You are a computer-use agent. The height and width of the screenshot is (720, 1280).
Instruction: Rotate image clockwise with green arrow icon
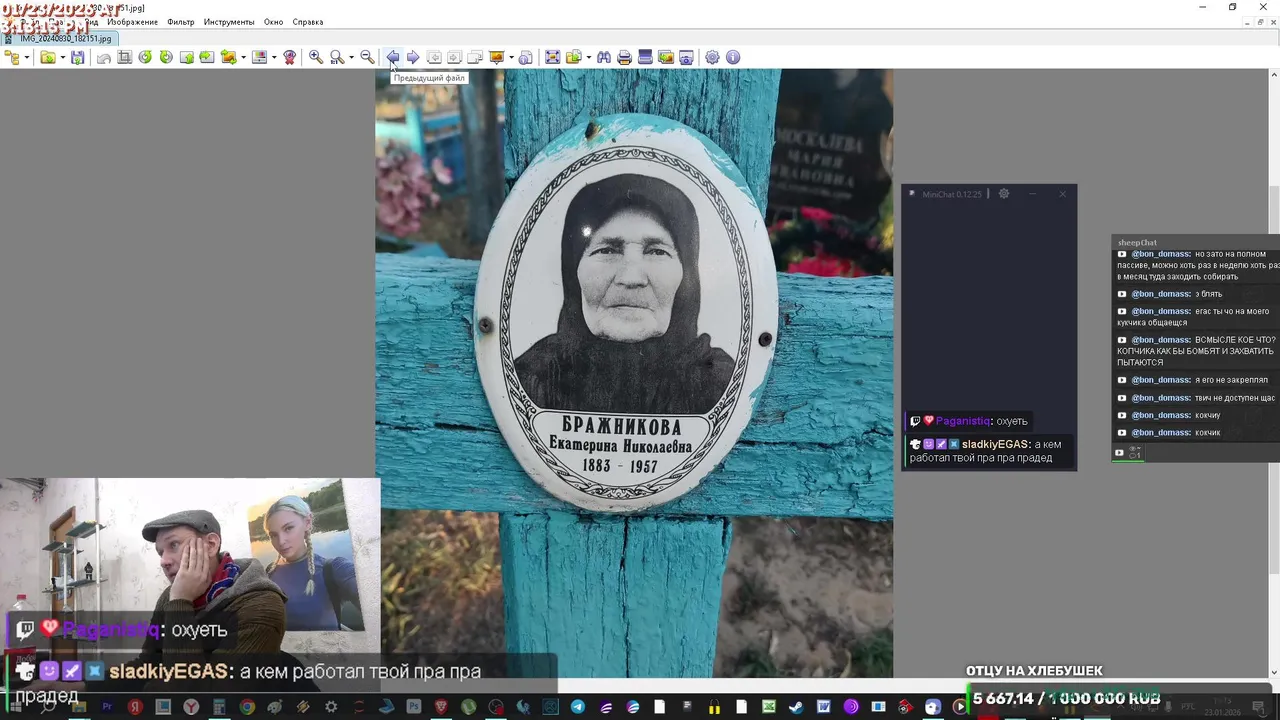pyautogui.click(x=166, y=57)
